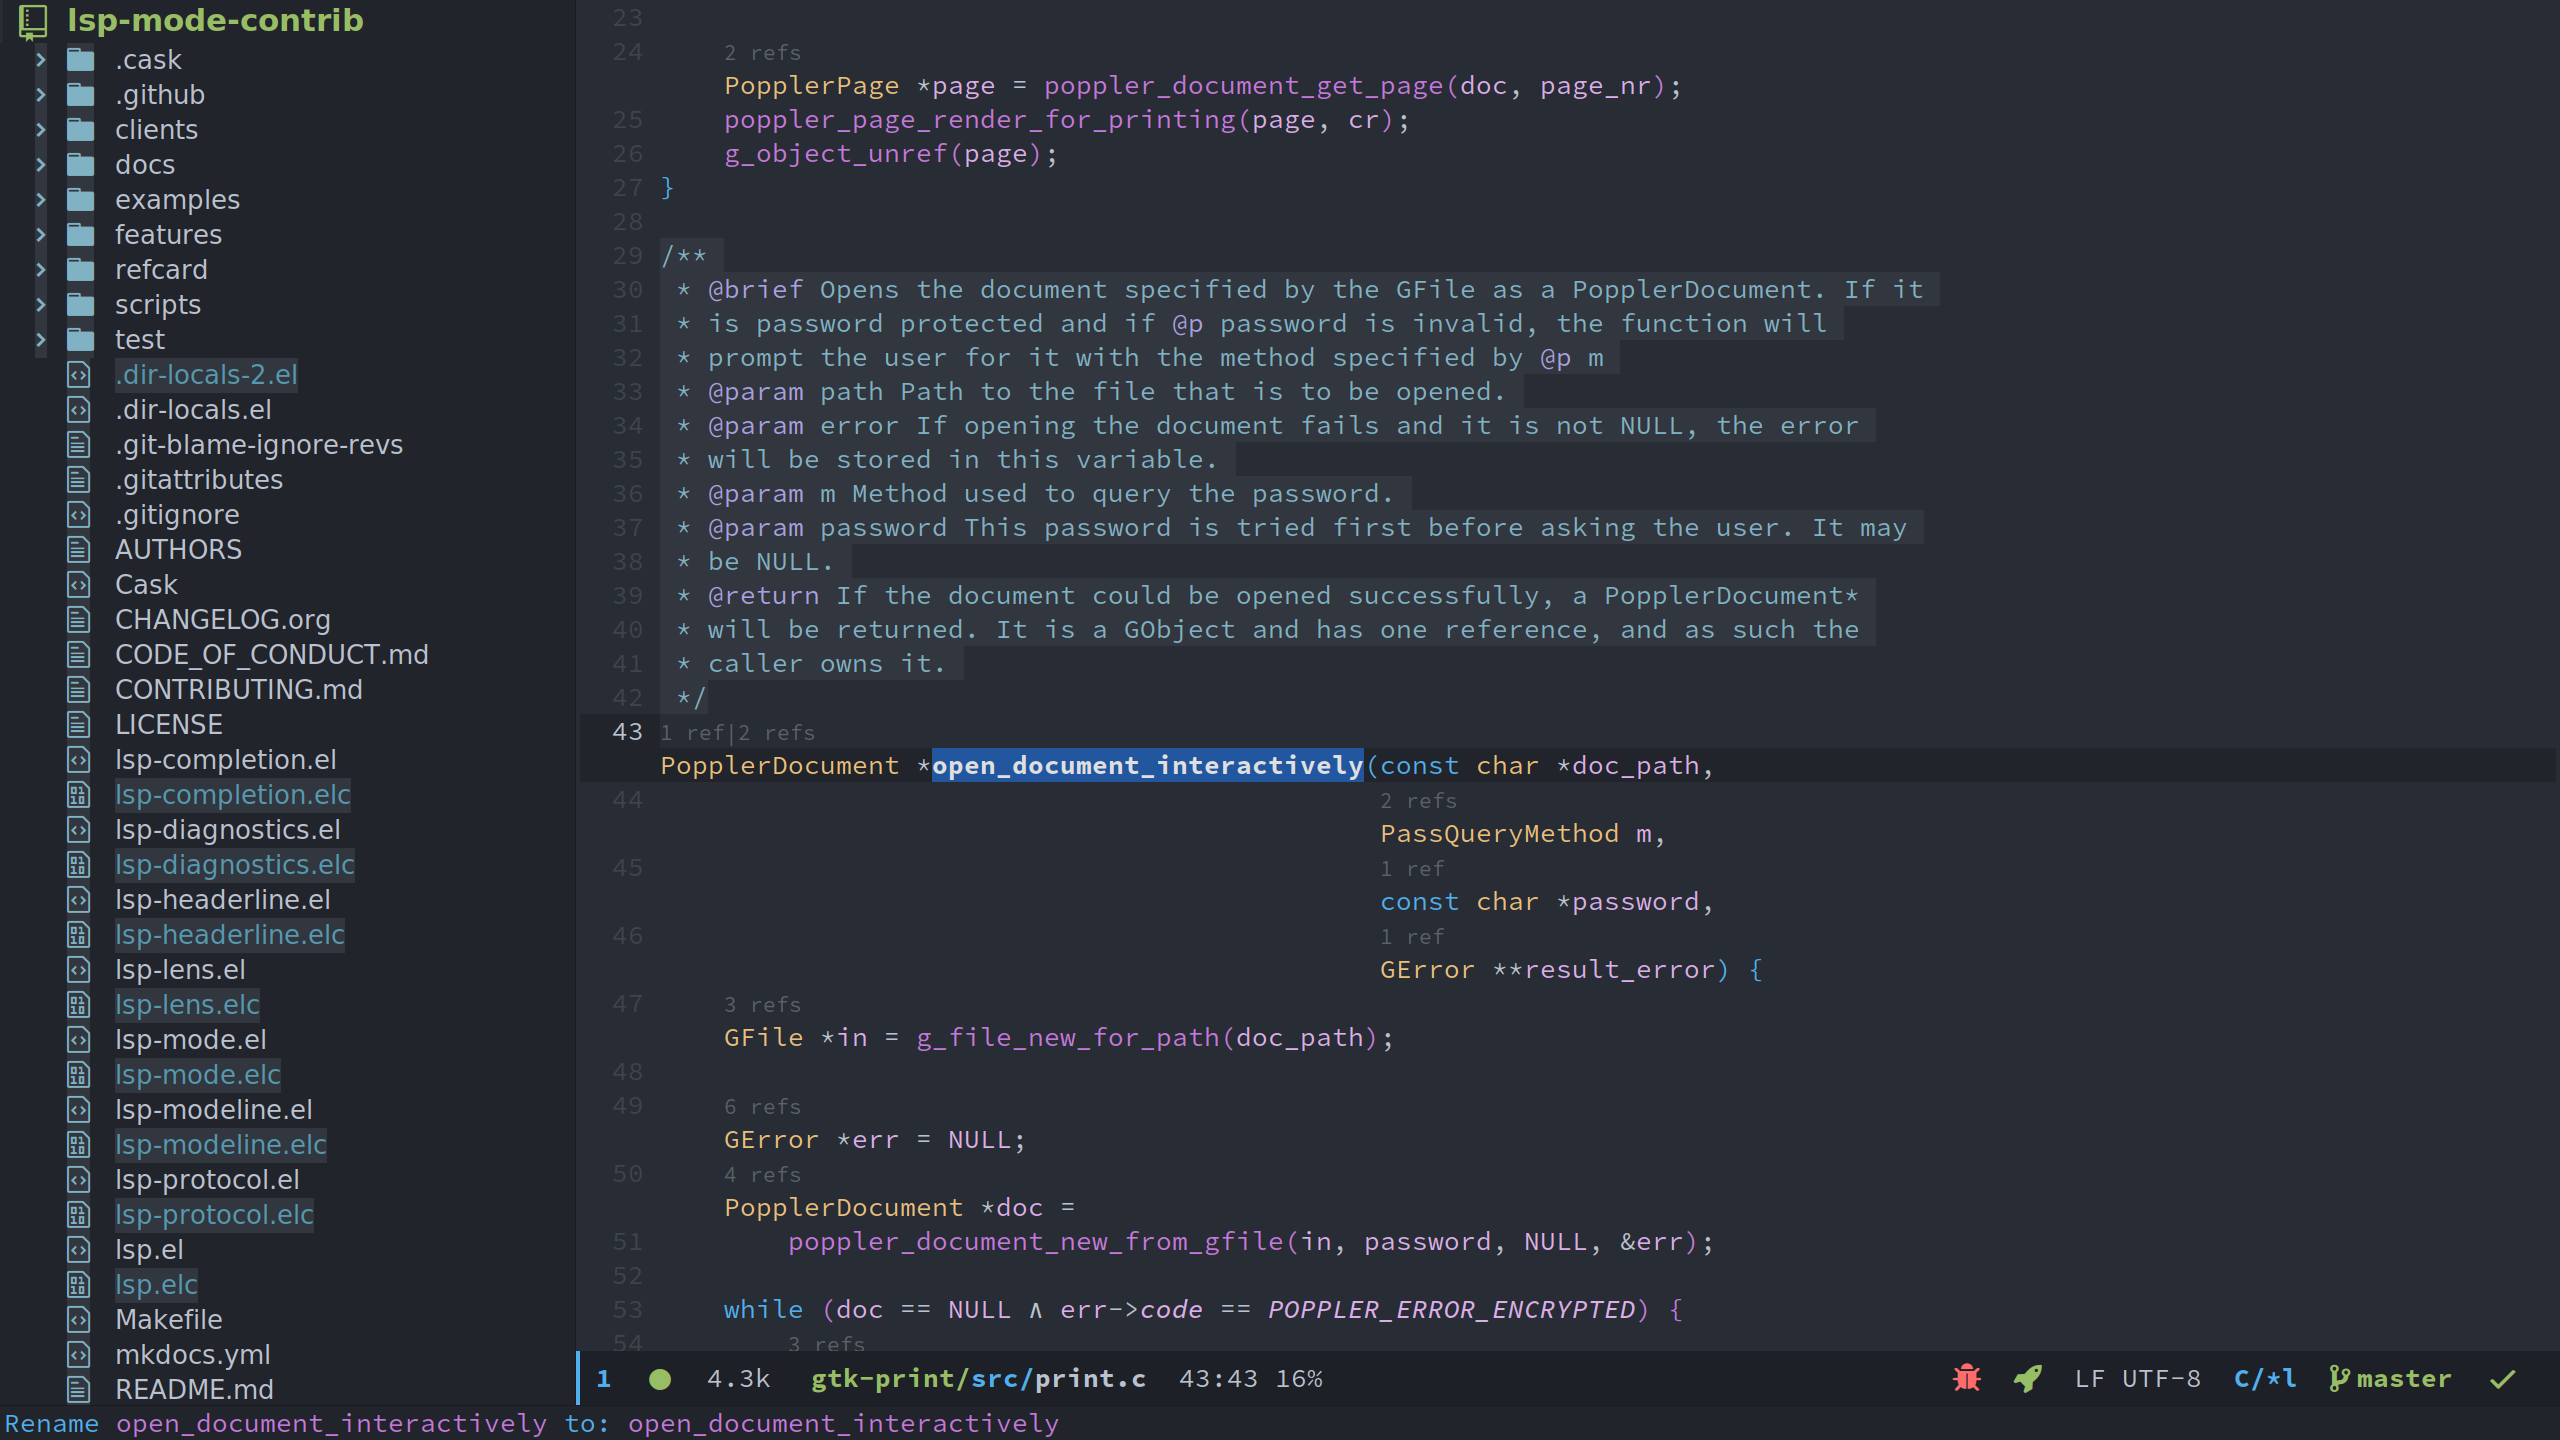
Task: Expand the docs folder chevron
Action: (x=41, y=165)
